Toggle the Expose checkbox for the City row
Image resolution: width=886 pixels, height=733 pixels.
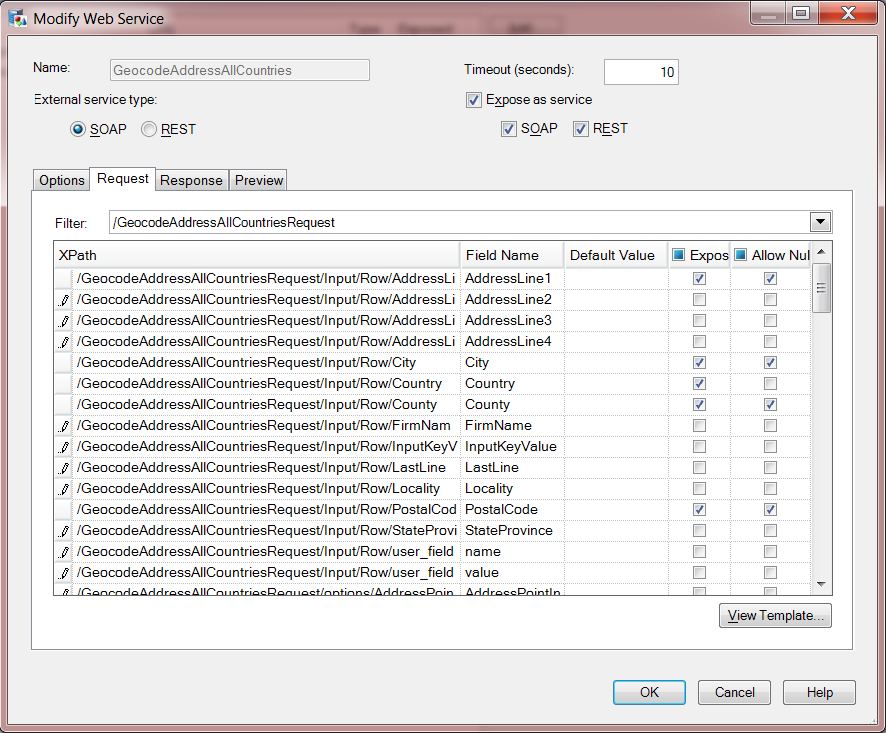click(x=699, y=362)
